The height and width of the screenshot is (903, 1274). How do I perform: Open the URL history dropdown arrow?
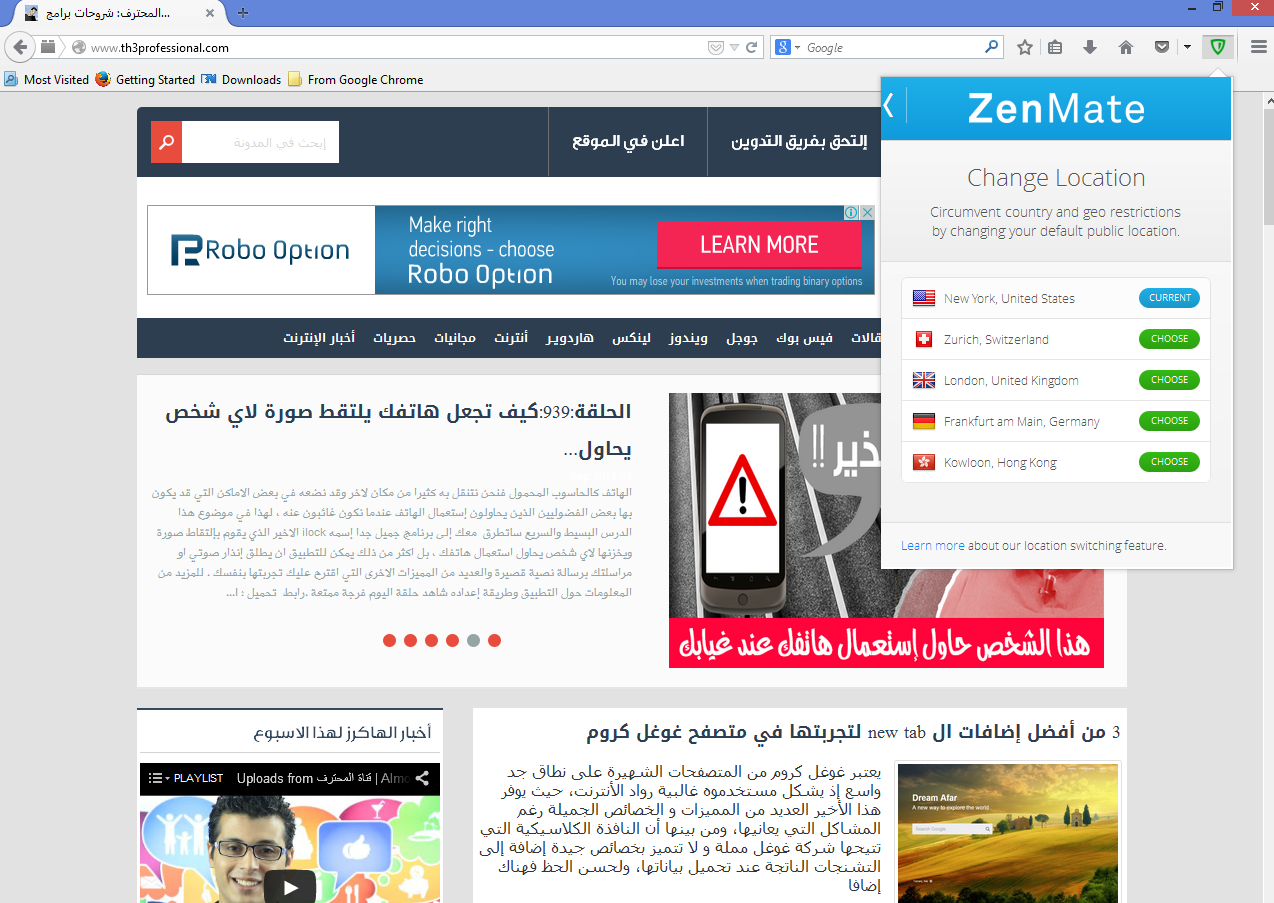coord(734,47)
